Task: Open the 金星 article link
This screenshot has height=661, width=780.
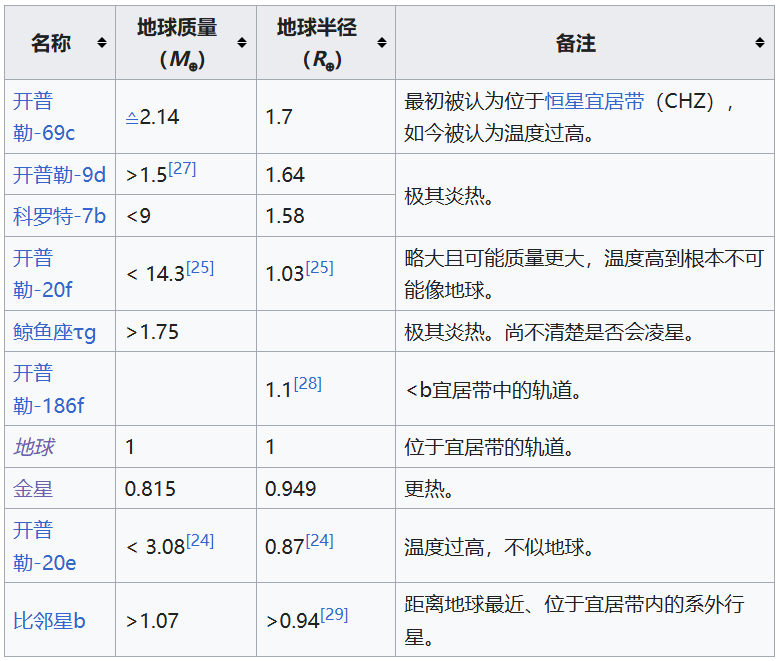Action: click(x=33, y=489)
